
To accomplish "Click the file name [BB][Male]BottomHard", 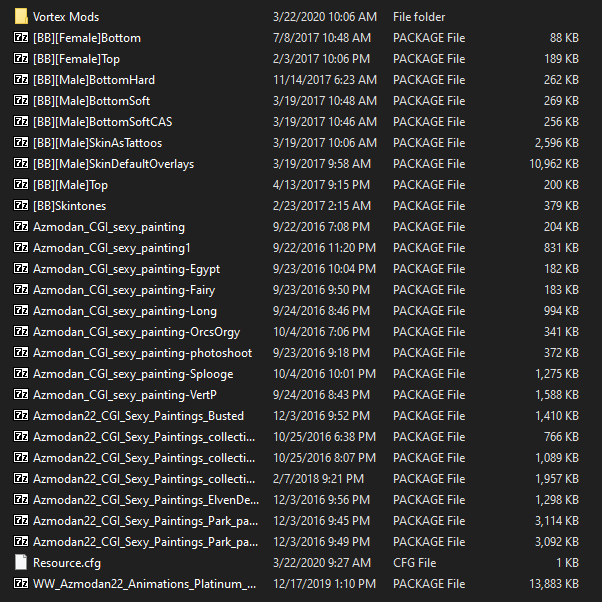I will click(x=94, y=80).
